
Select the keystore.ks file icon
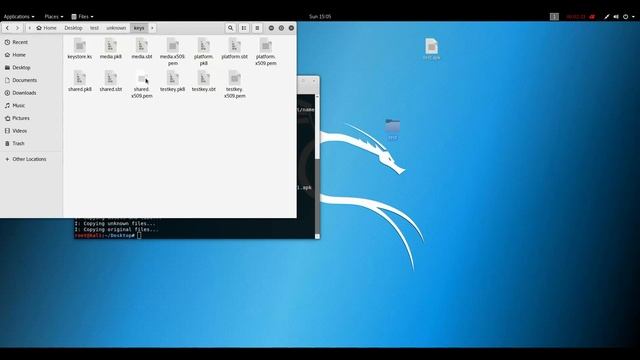[x=80, y=46]
